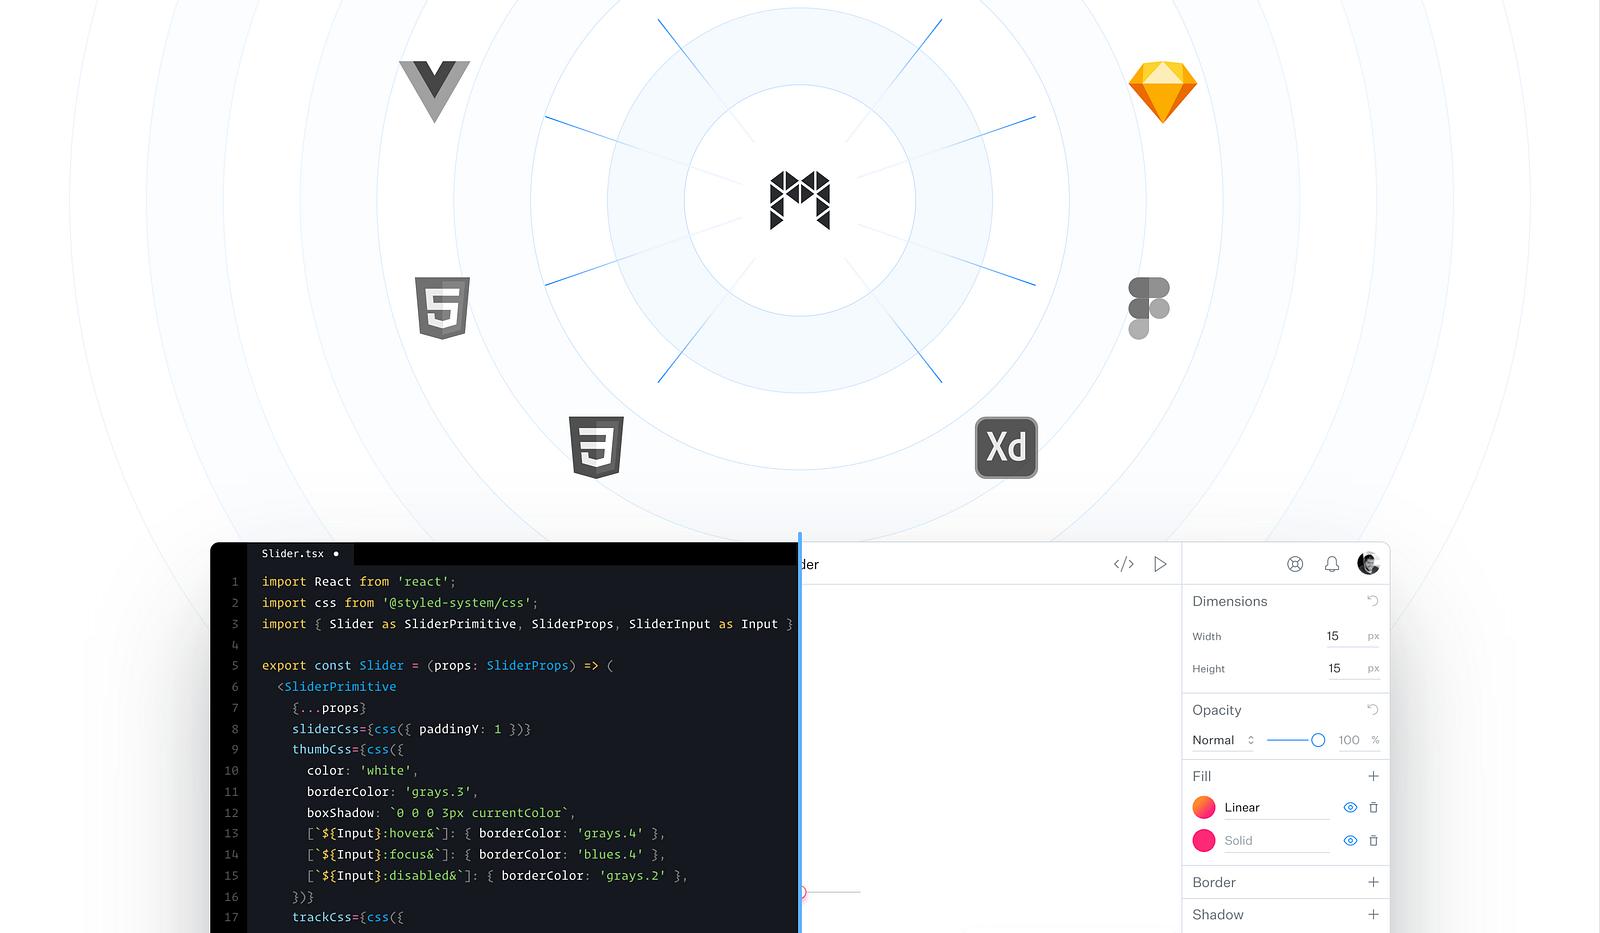Open the Adobe Xd icon
Viewport: 1600px width, 933px height.
click(x=1006, y=447)
